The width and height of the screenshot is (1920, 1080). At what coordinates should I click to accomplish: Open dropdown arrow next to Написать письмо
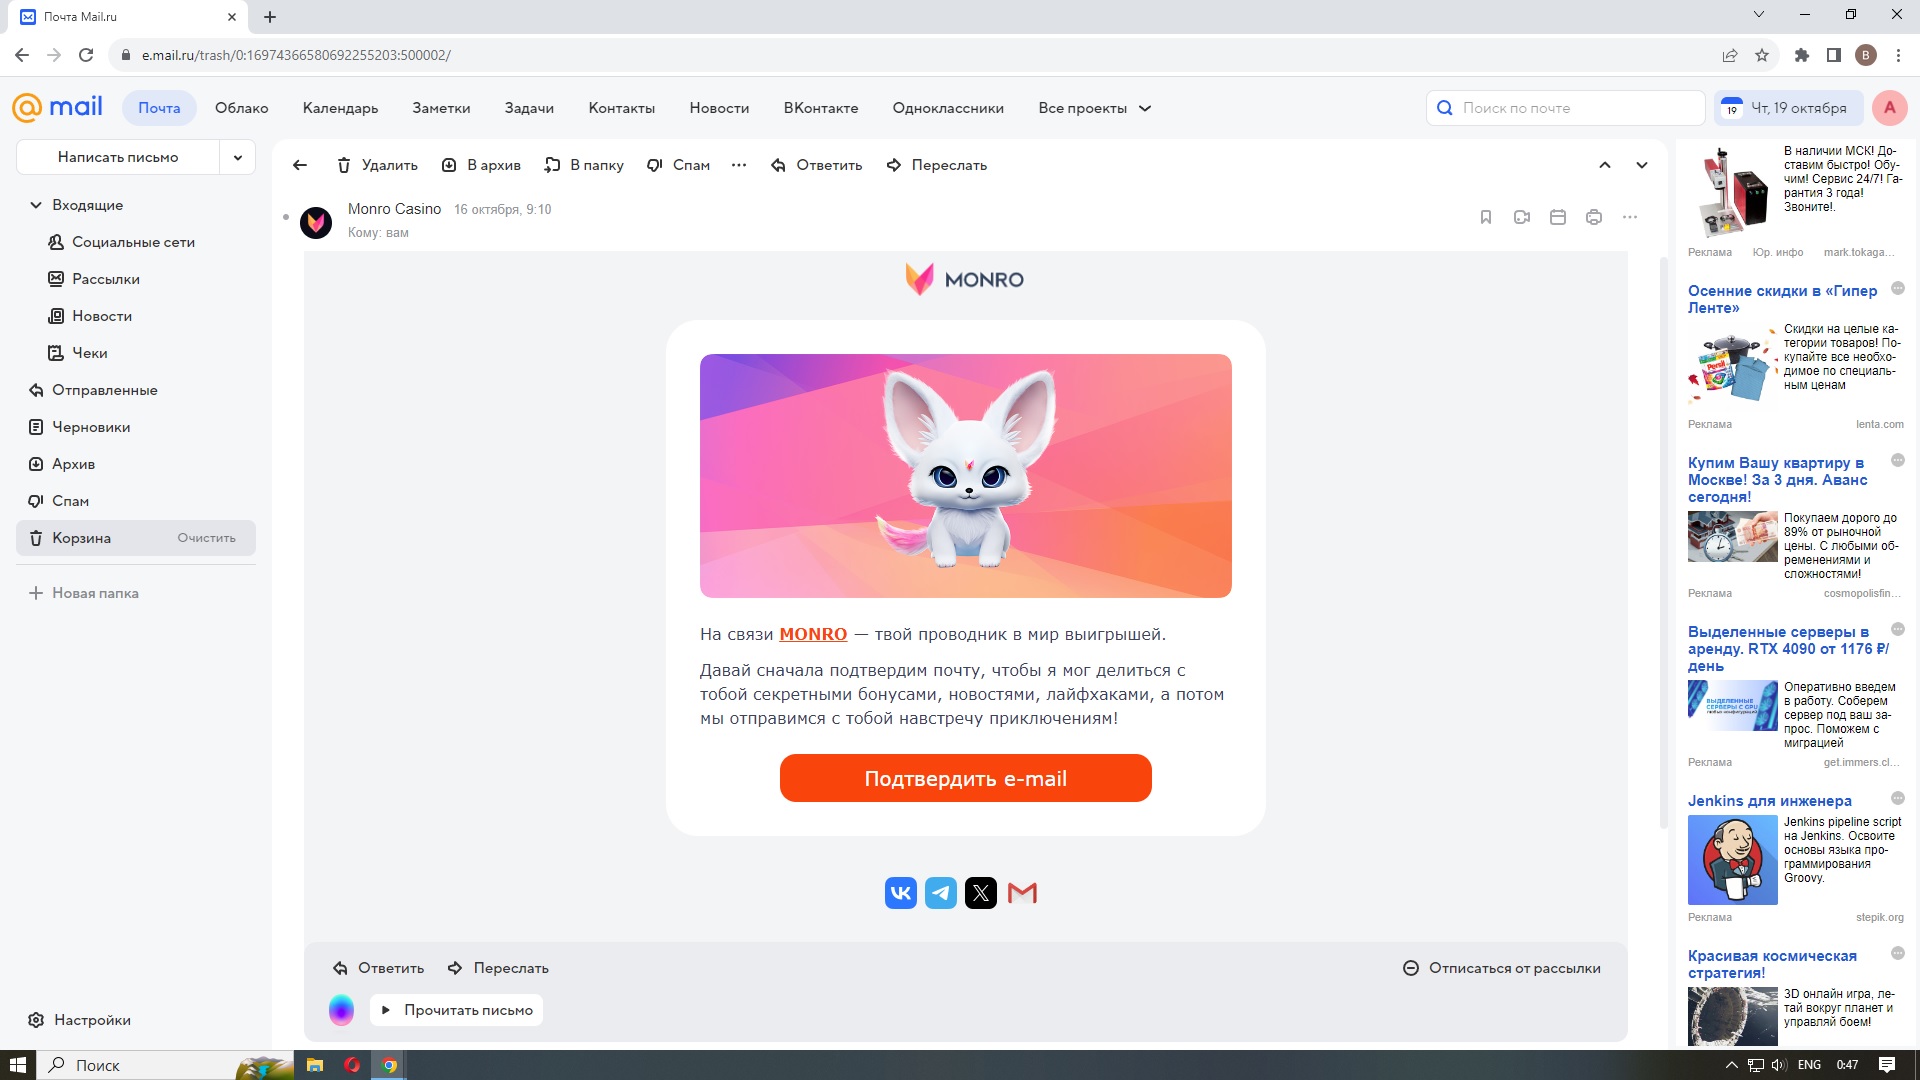coord(238,157)
